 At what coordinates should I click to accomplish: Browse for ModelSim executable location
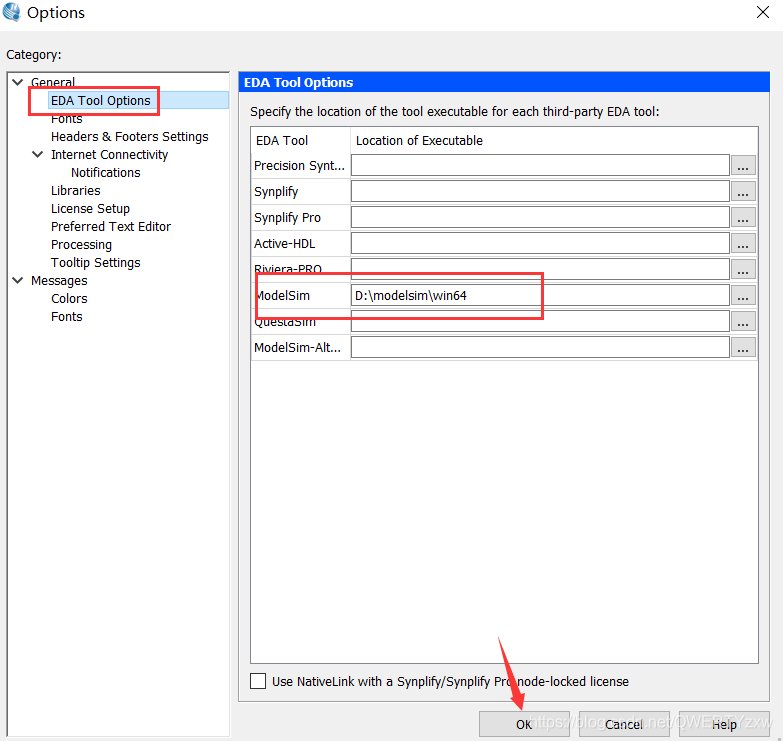[x=743, y=295]
